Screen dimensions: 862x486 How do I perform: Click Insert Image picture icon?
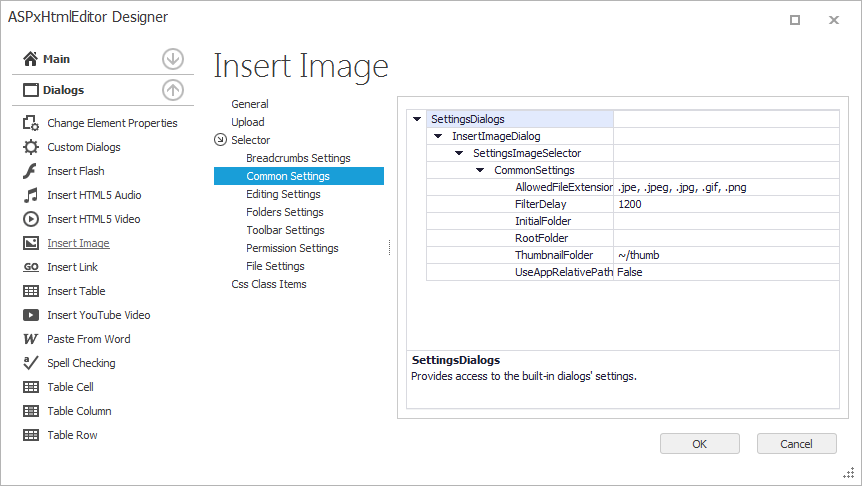(31, 243)
